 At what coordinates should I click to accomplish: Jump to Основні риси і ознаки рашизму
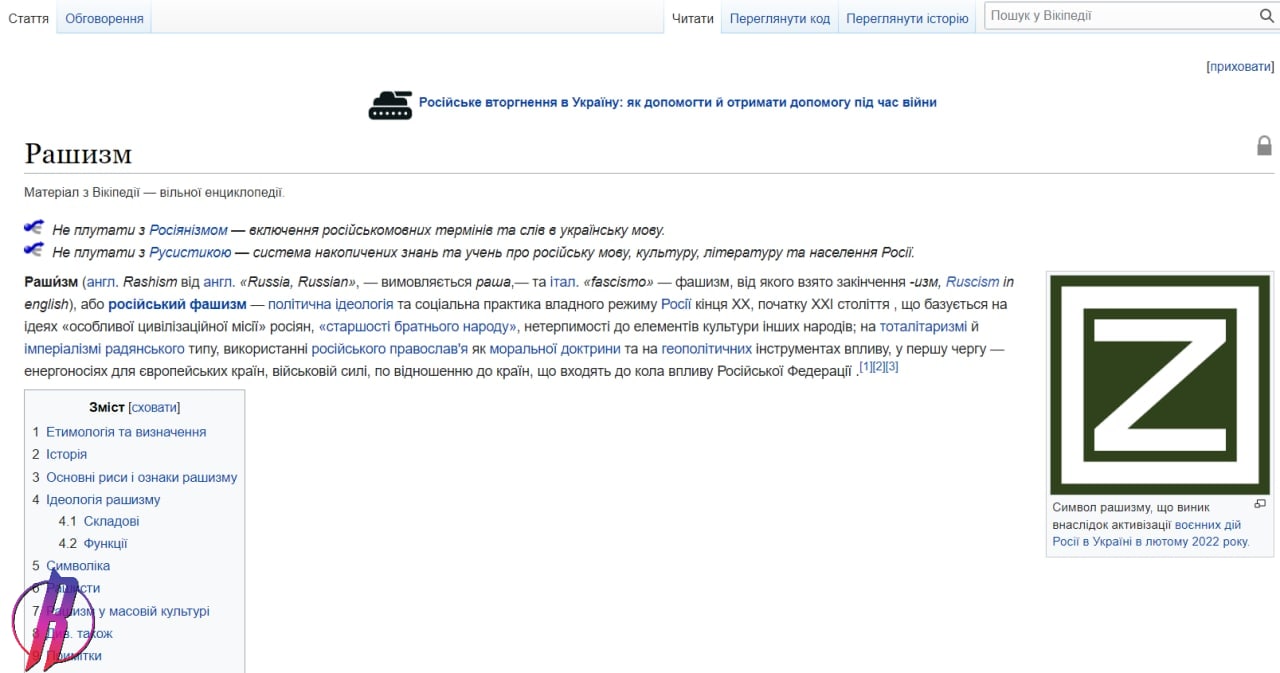point(142,477)
